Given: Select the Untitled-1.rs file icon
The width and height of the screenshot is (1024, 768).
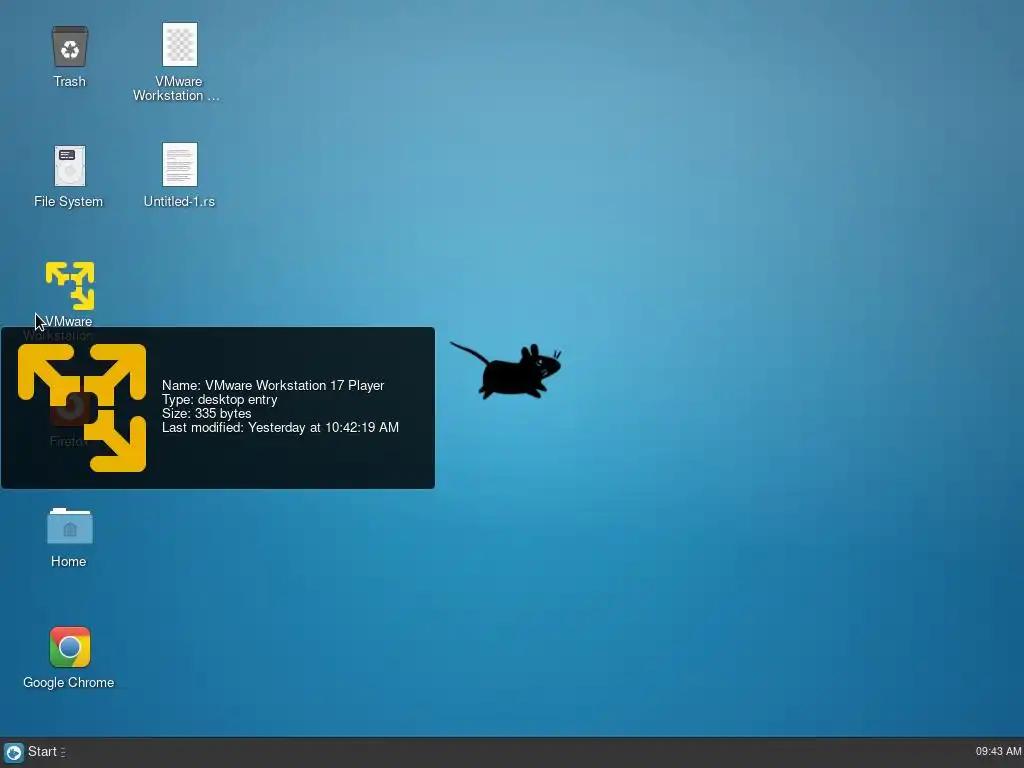Looking at the screenshot, I should 180,165.
